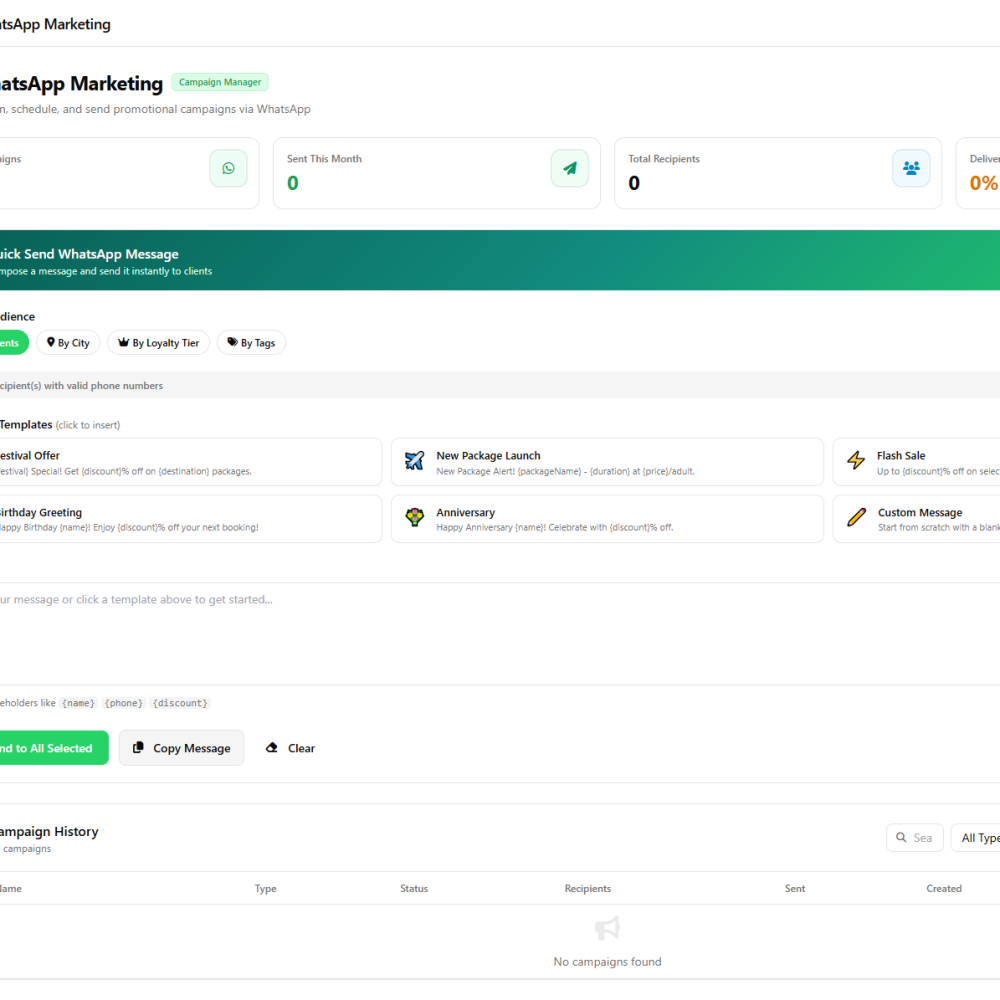The image size is (1000, 1000).
Task: Click the paper plane Sent This Month icon
Action: pos(570,168)
